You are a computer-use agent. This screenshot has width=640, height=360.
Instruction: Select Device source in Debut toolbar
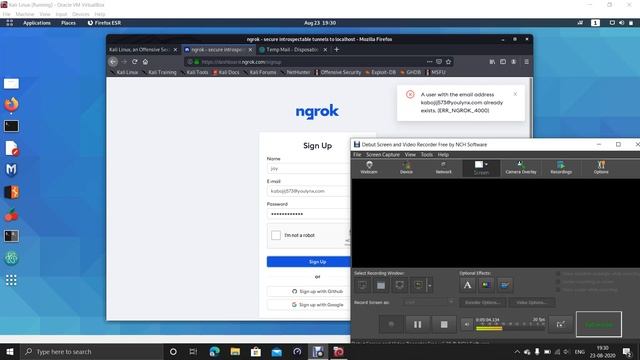tap(406, 168)
